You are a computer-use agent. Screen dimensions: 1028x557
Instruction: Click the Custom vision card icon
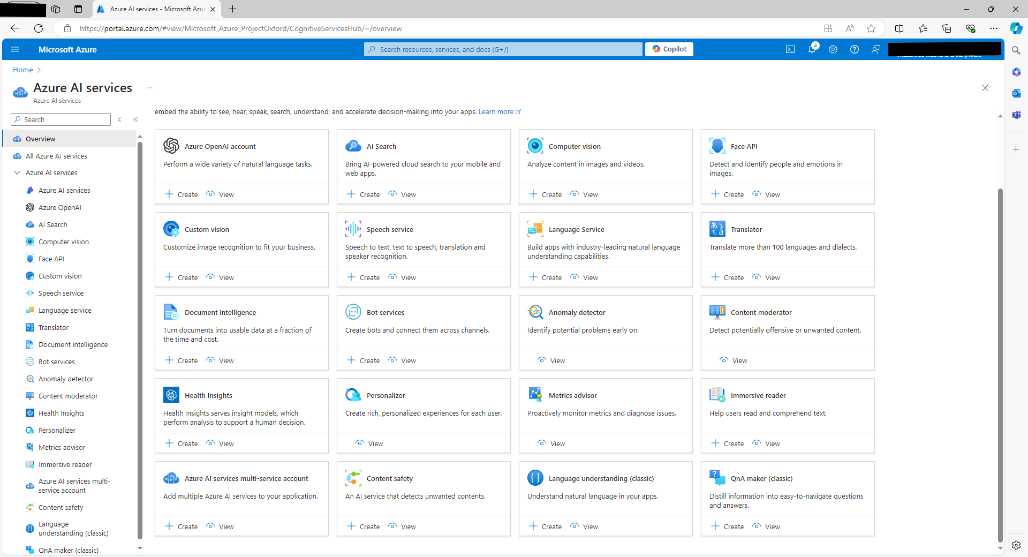171,229
